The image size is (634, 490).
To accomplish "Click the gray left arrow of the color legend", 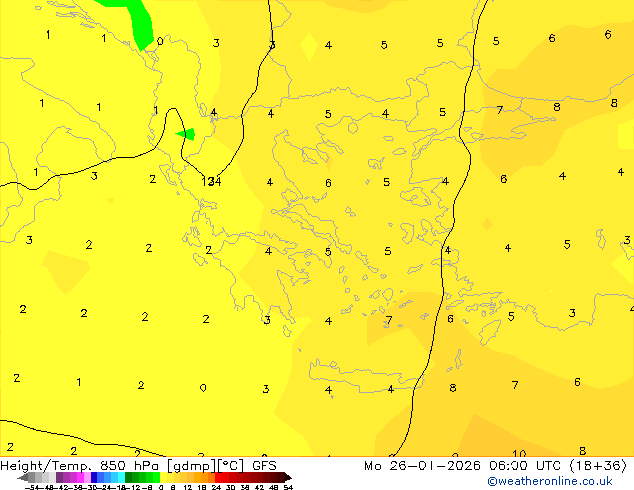I will tap(23, 477).
